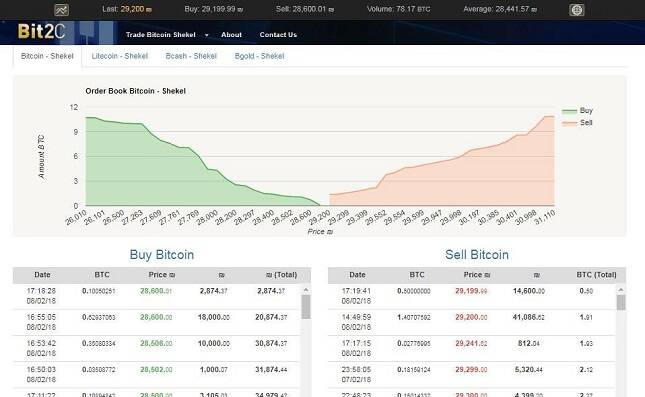Click buy price 28,600.01

click(156, 291)
